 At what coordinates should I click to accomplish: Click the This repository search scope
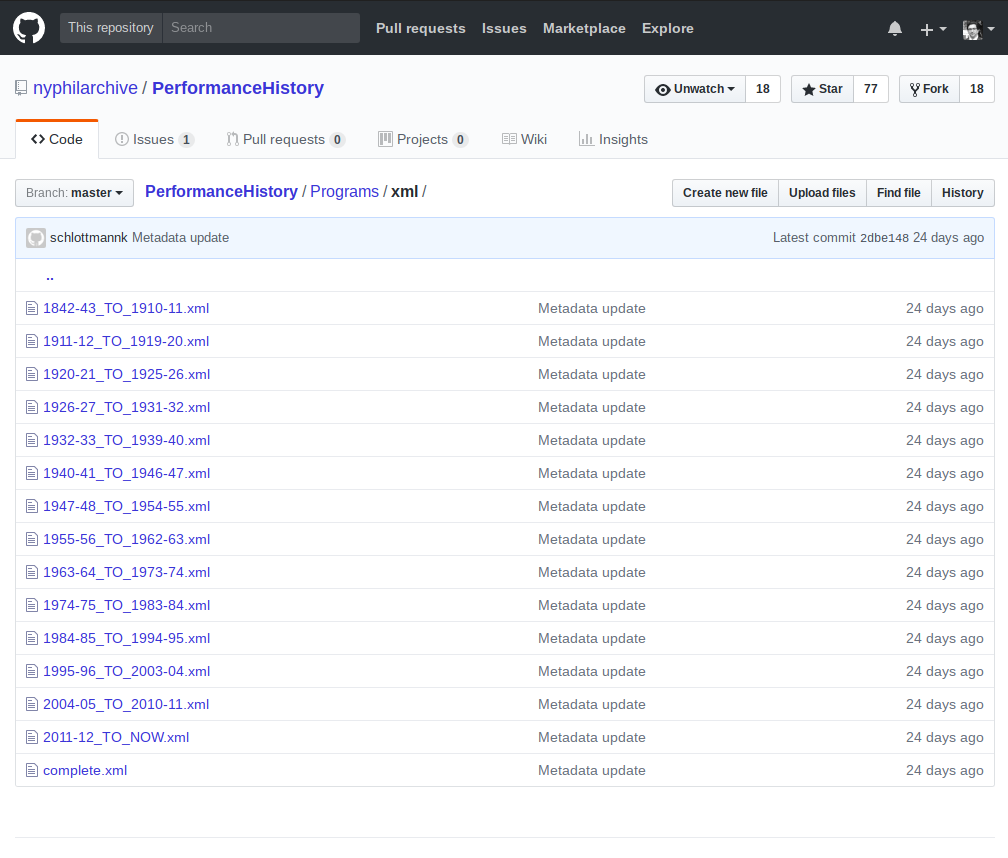point(111,28)
